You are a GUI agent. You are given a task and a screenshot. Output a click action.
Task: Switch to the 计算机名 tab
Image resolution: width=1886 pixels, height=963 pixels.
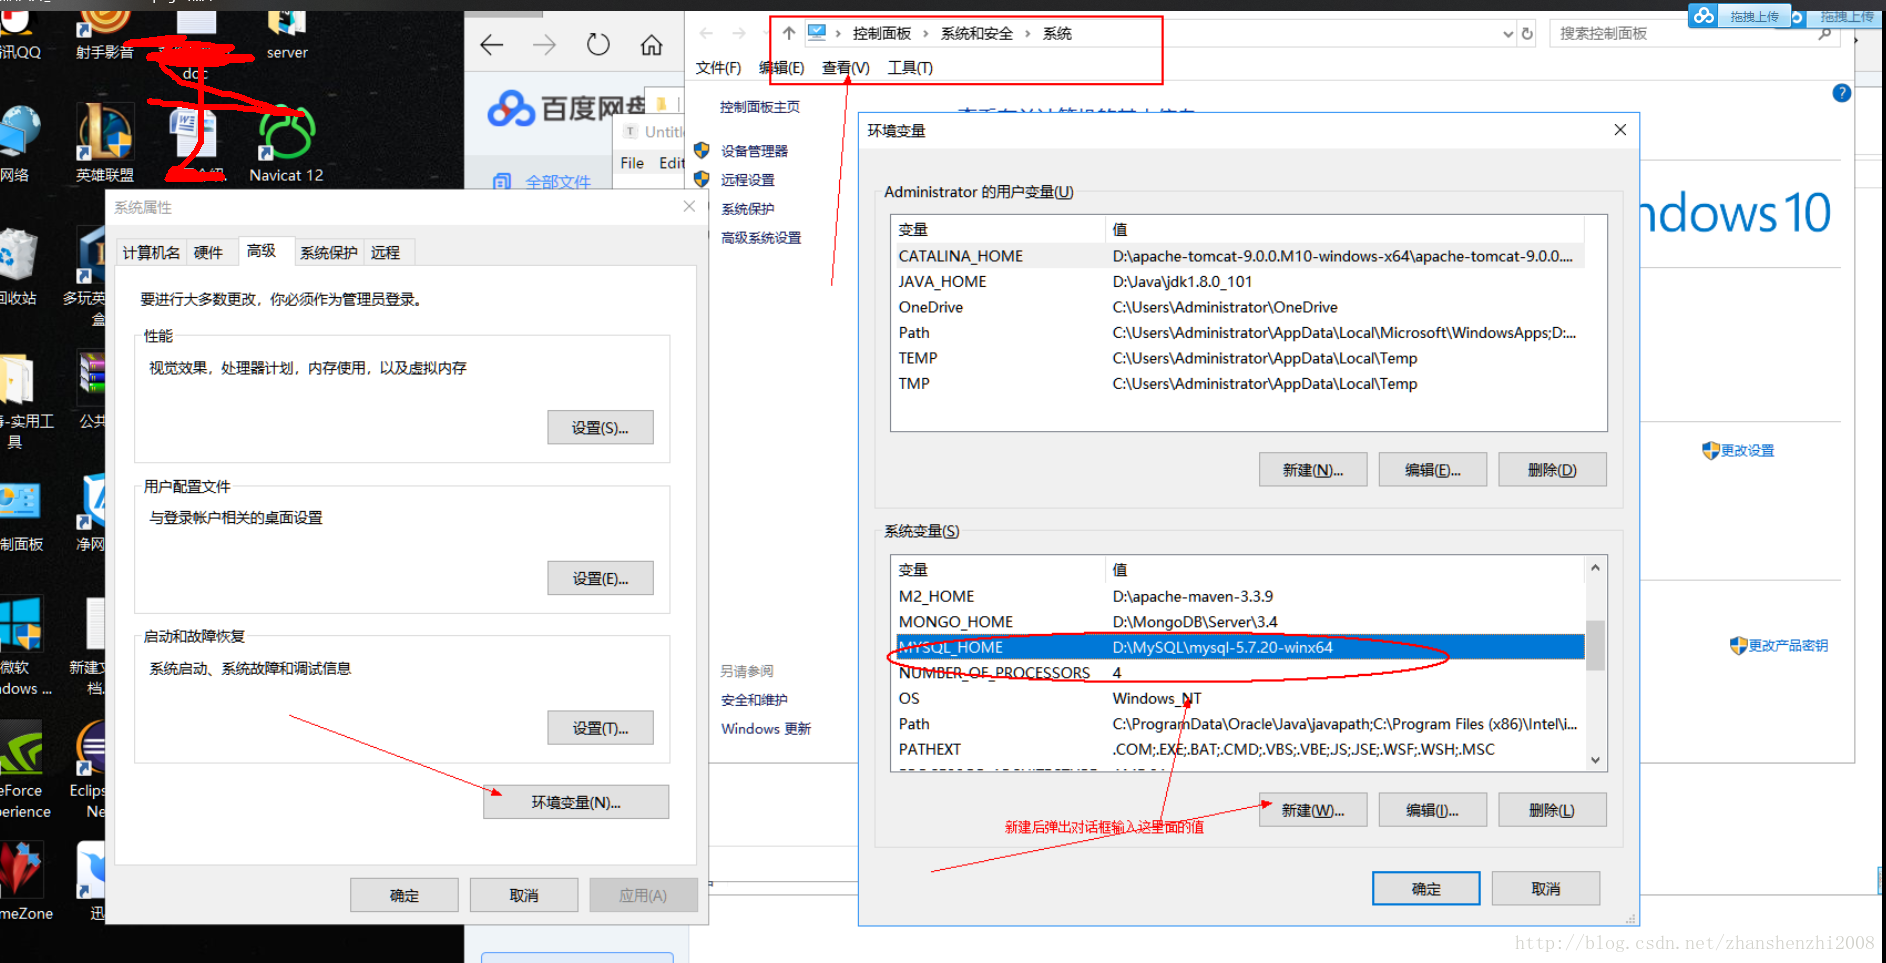tap(151, 253)
